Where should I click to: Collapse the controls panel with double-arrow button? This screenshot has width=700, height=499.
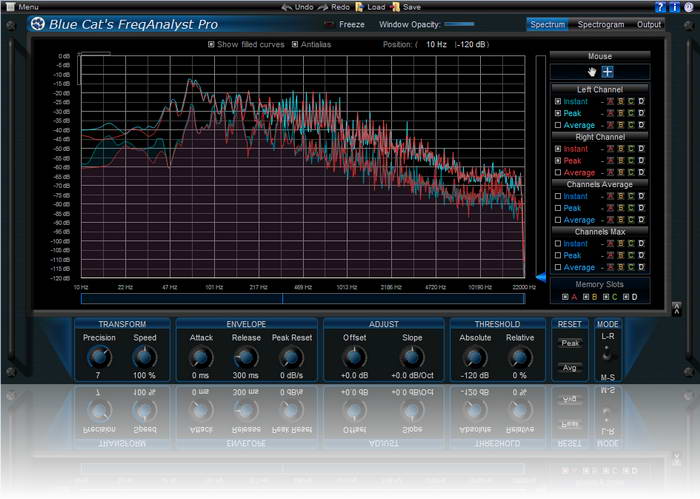tap(676, 308)
